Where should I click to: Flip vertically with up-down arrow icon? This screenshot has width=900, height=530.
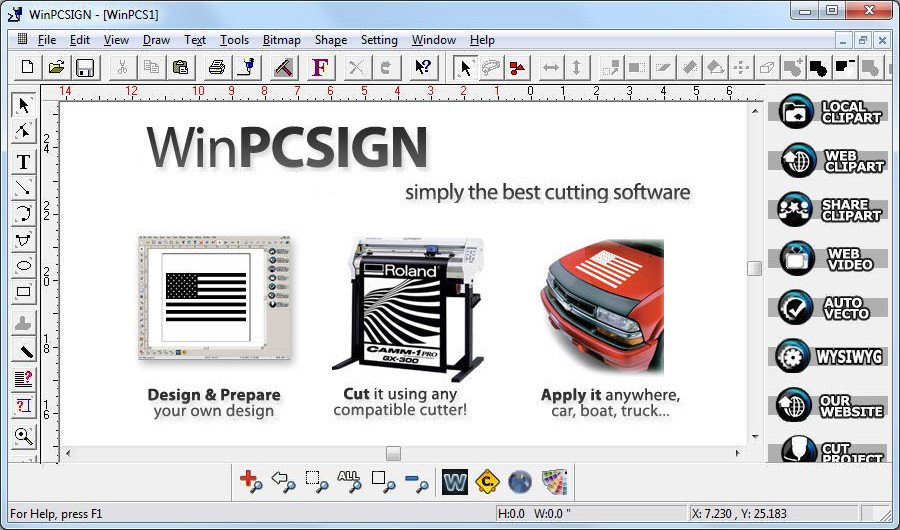click(576, 68)
